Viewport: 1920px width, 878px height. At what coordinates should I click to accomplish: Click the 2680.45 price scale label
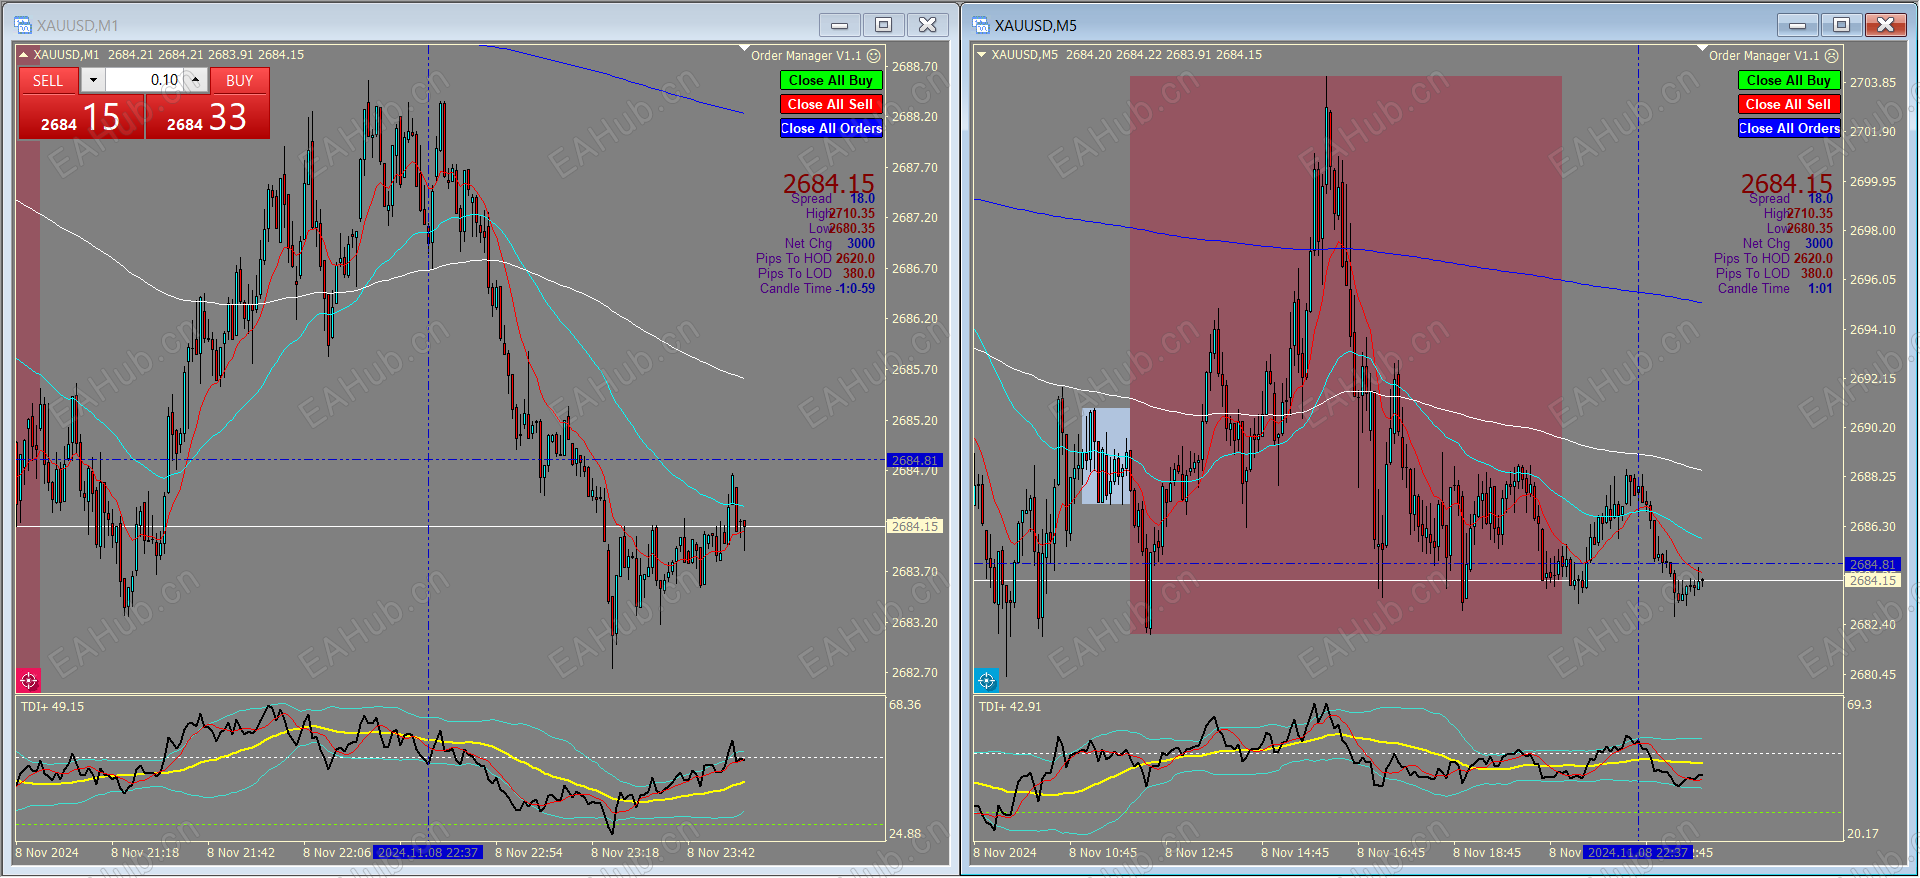click(x=1873, y=675)
